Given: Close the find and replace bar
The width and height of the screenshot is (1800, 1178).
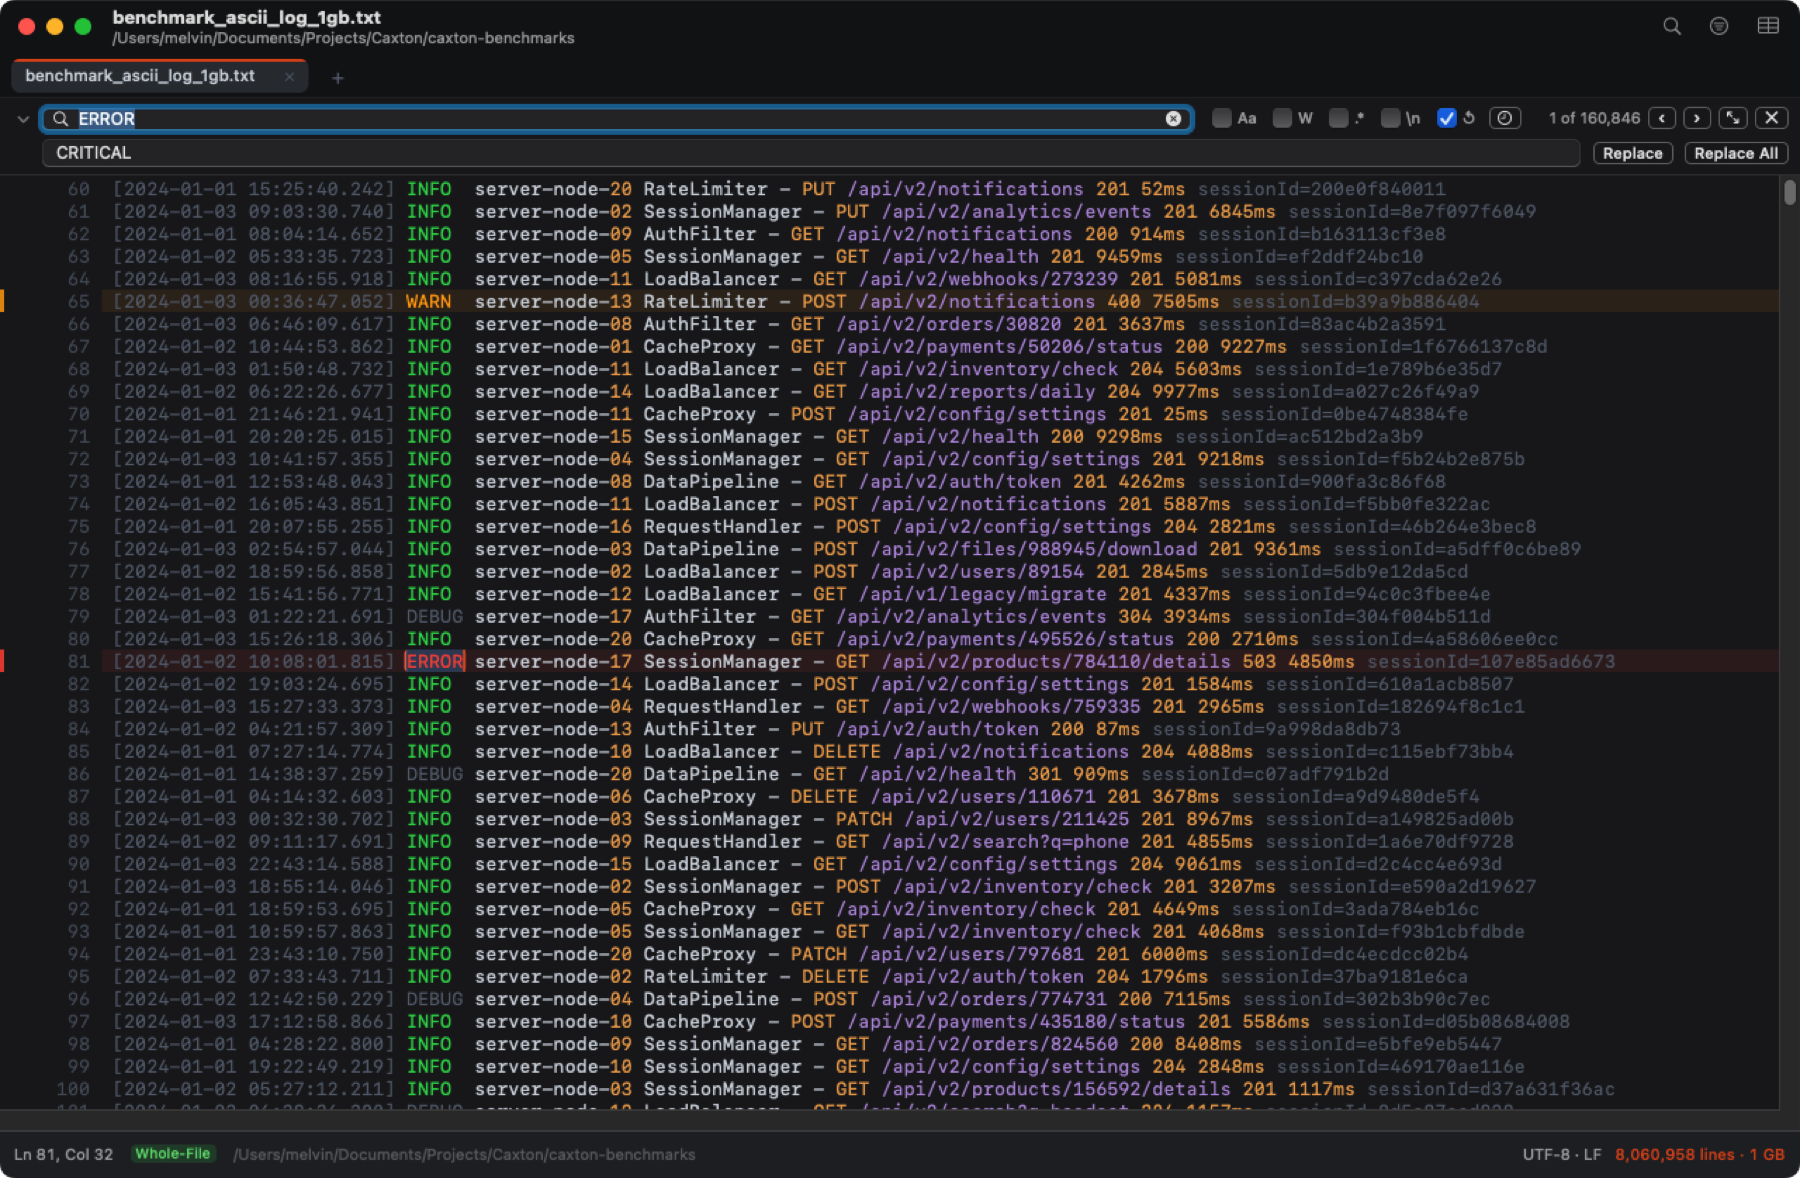Looking at the screenshot, I should tap(1772, 118).
